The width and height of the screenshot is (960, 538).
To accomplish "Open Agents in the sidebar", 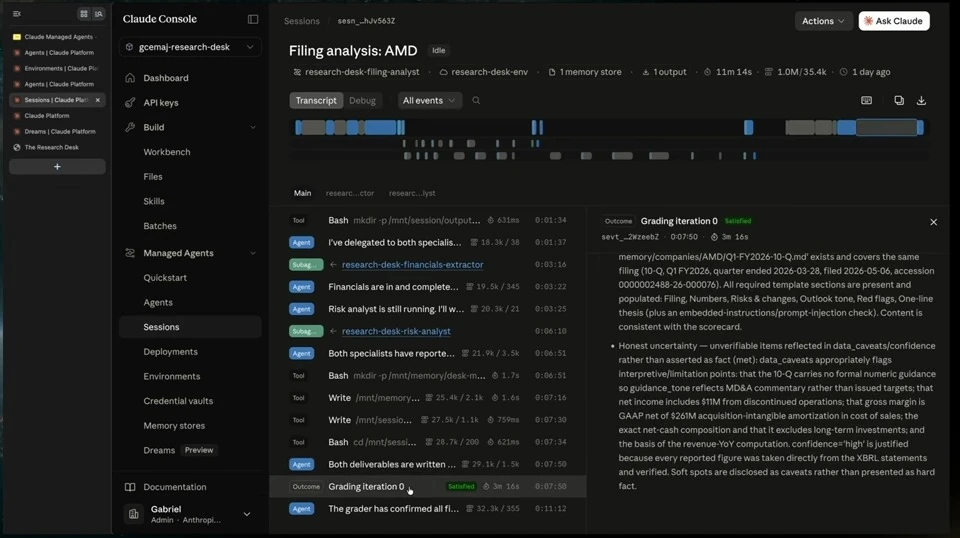I will pos(190,302).
